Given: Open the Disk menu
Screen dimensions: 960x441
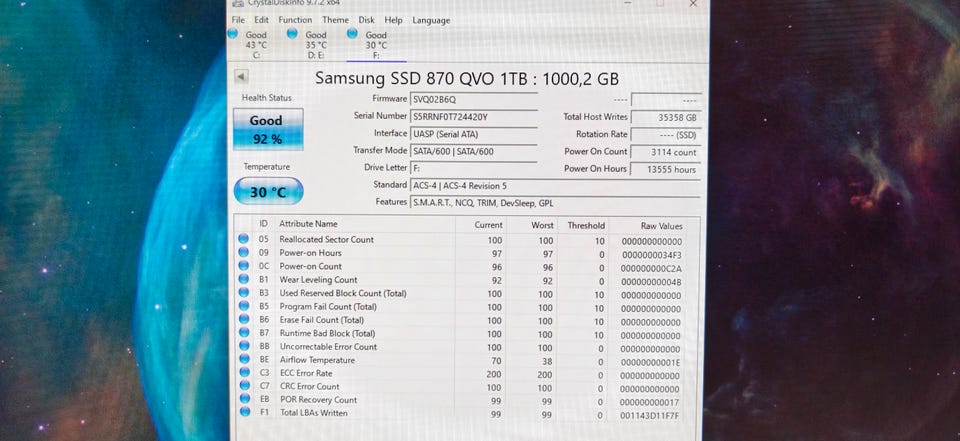Looking at the screenshot, I should [x=367, y=20].
